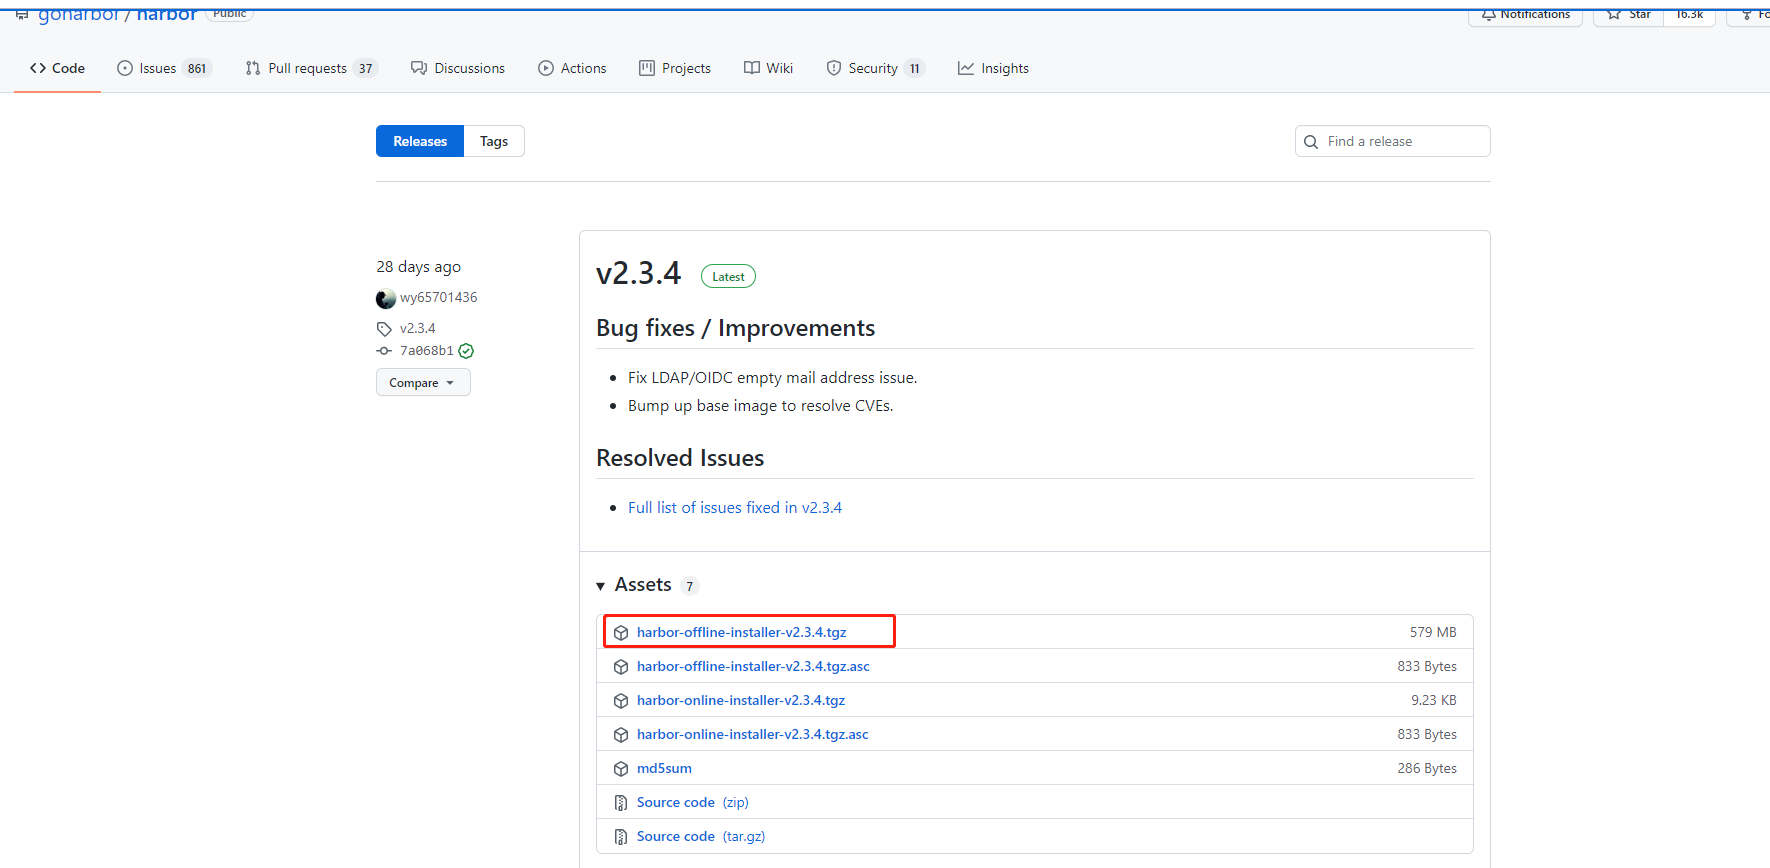Open the v2.3.4 tag link

[x=417, y=328]
